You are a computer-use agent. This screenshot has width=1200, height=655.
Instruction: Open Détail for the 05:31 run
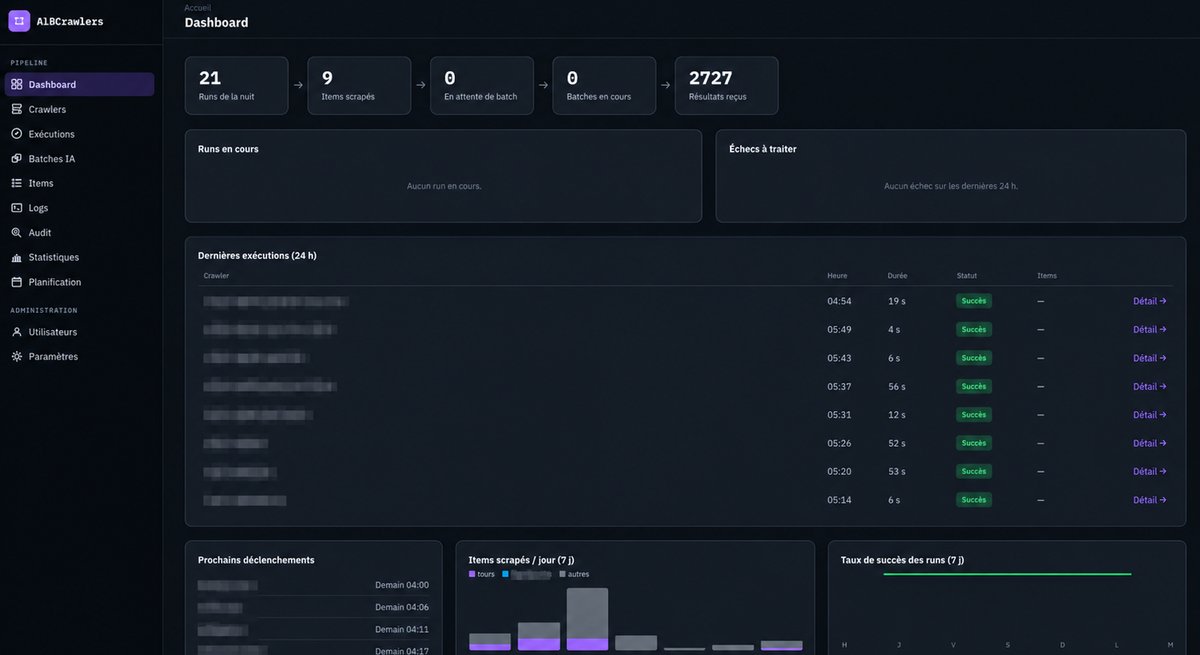pos(1150,415)
